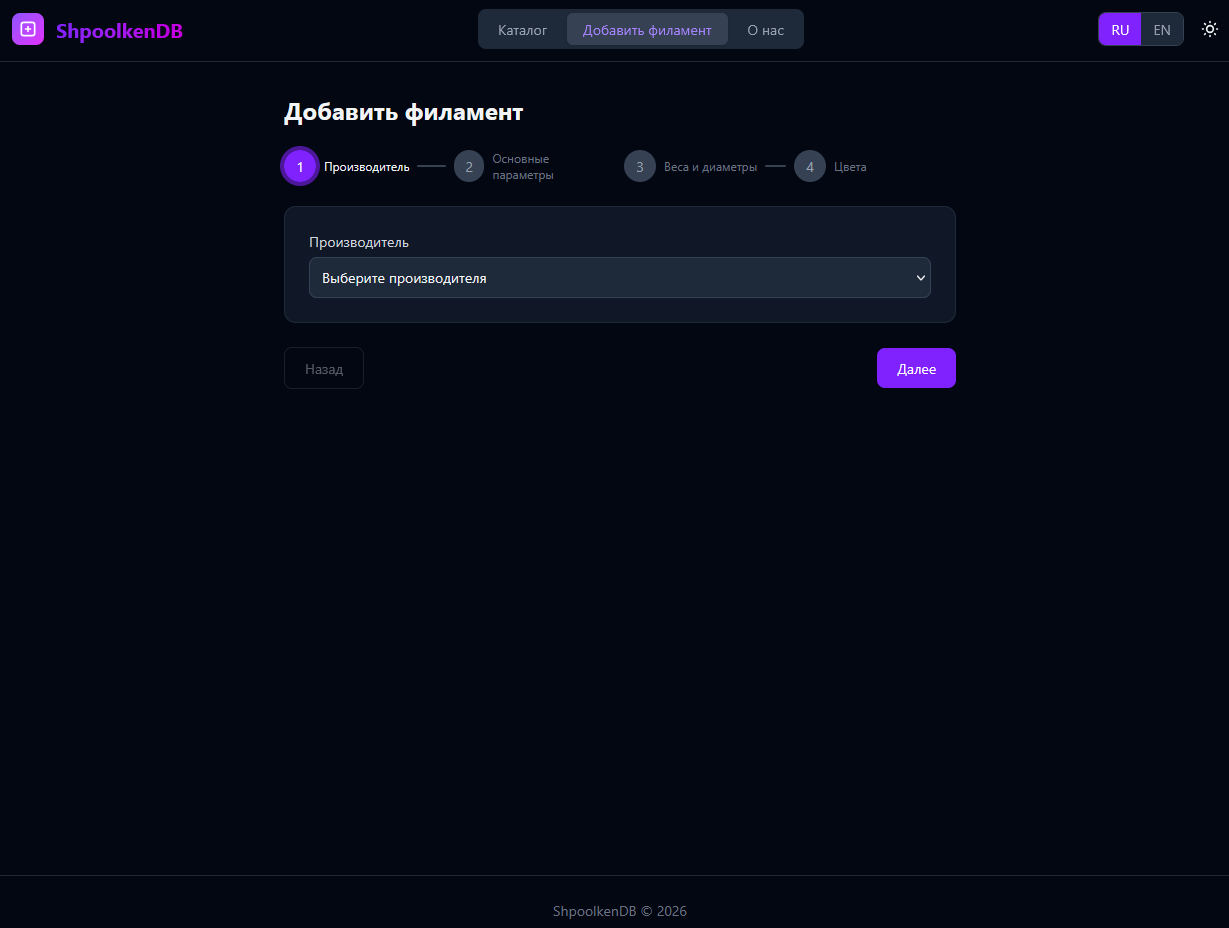Click step 2 circle Основные параметры
Image resolution: width=1229 pixels, height=928 pixels.
pyautogui.click(x=469, y=167)
